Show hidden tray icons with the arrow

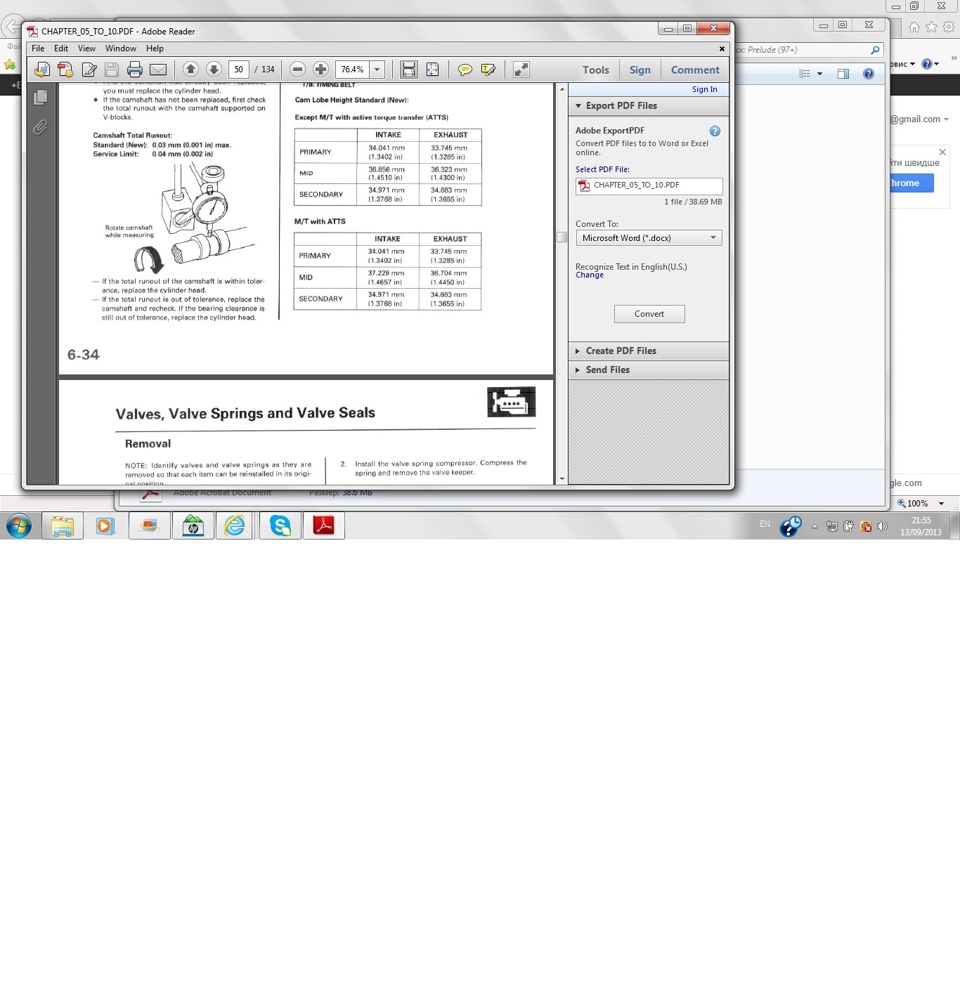[815, 526]
